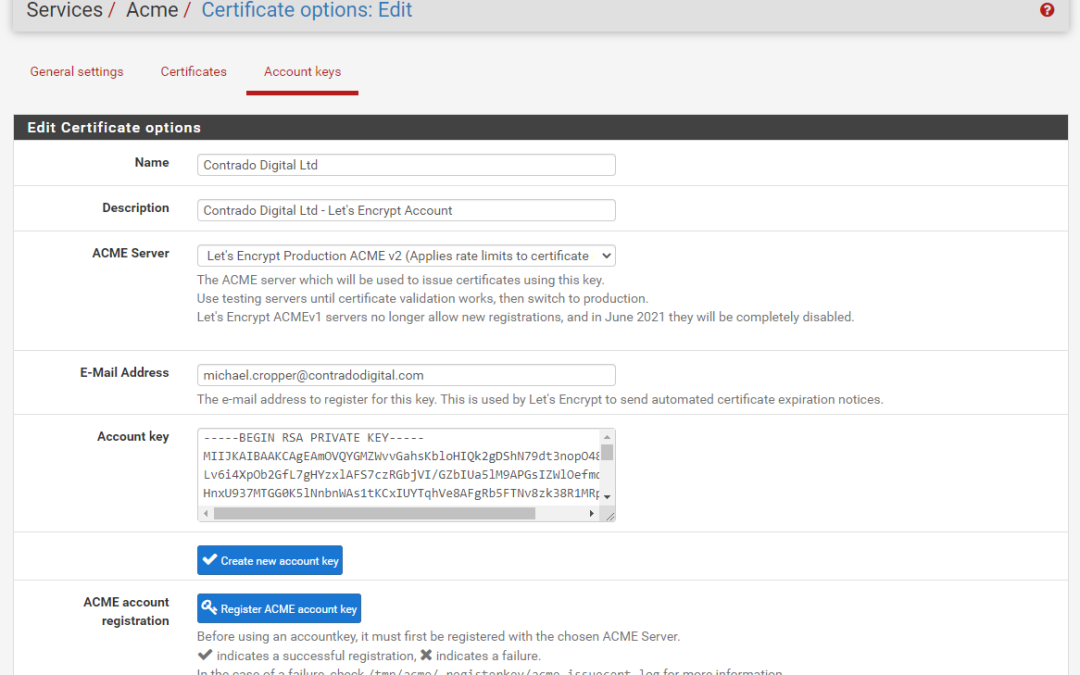
Task: Click the E-Mail Address input field
Action: (406, 375)
